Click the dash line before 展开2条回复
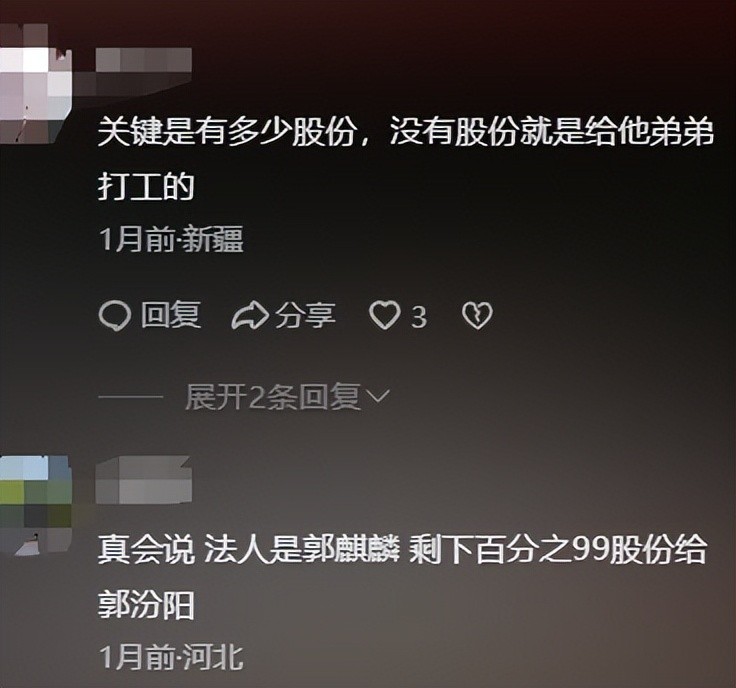736x688 pixels. (130, 397)
